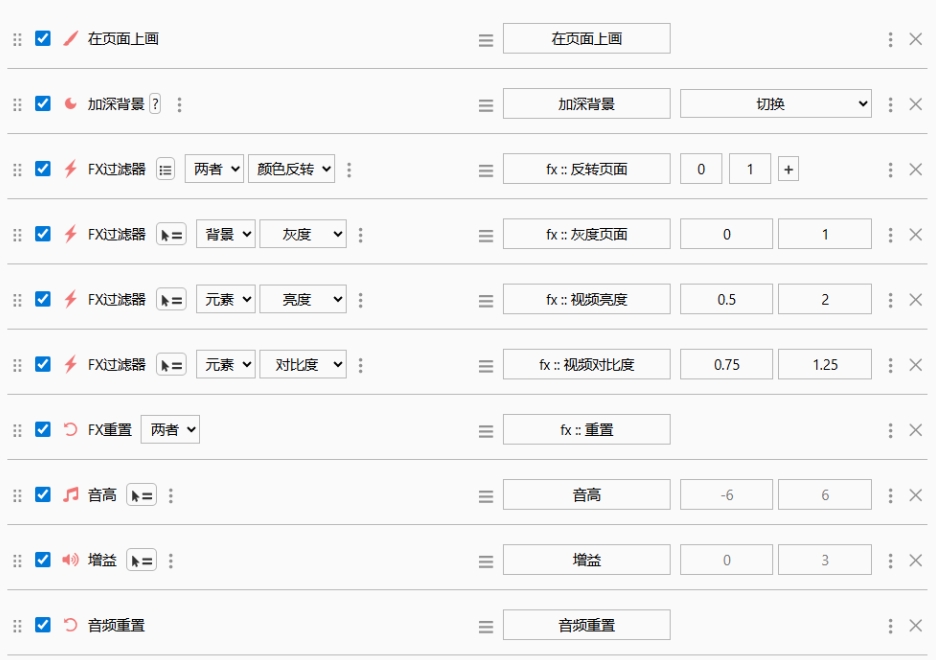Click the 0.75 value field for 视频对比度
This screenshot has height=660, width=936.
pos(726,365)
